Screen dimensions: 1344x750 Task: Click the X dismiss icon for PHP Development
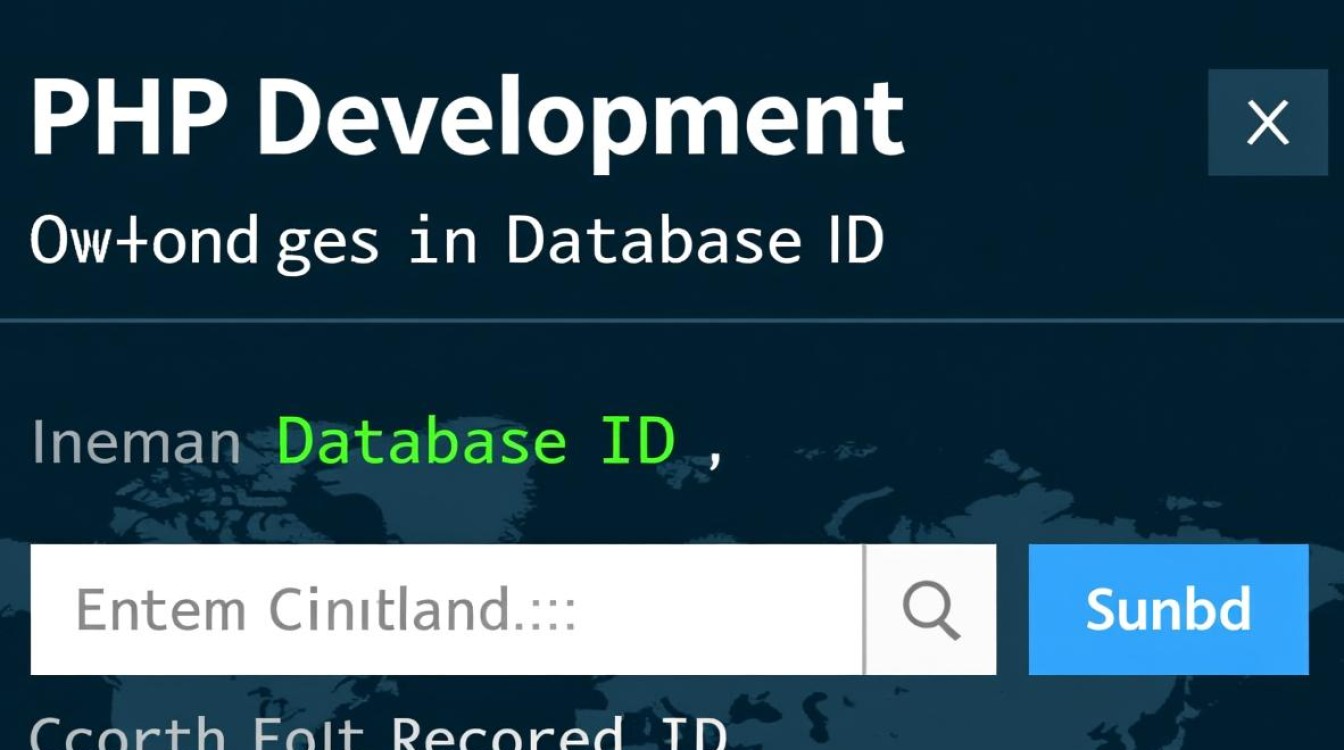(x=1267, y=122)
